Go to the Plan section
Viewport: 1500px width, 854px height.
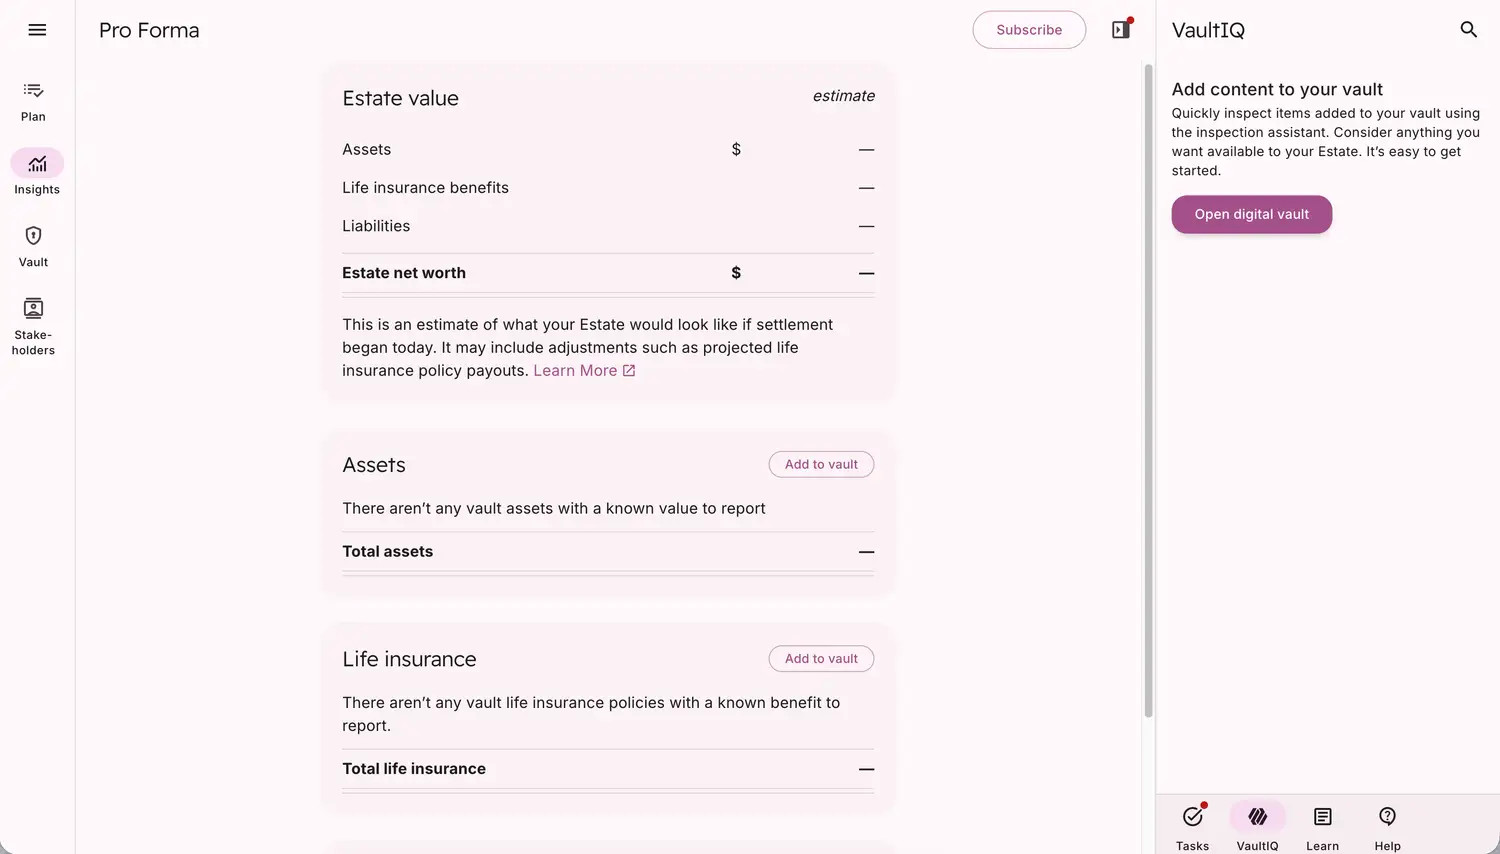33,101
